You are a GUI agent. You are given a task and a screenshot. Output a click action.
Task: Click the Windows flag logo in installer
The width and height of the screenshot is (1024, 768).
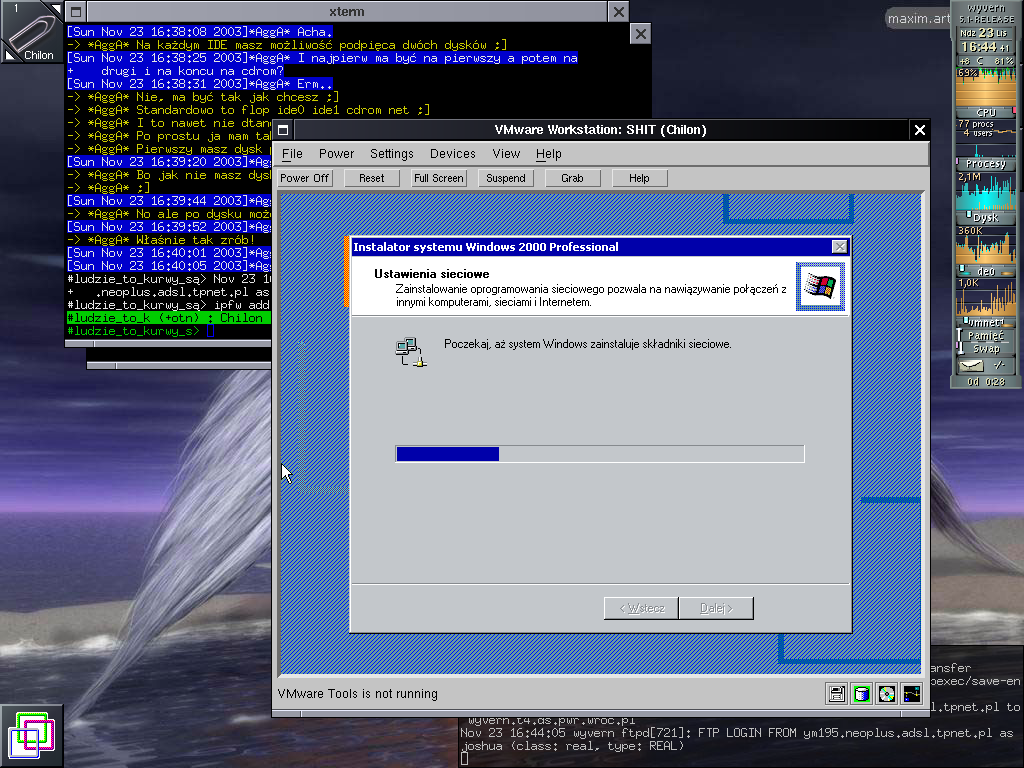click(820, 287)
